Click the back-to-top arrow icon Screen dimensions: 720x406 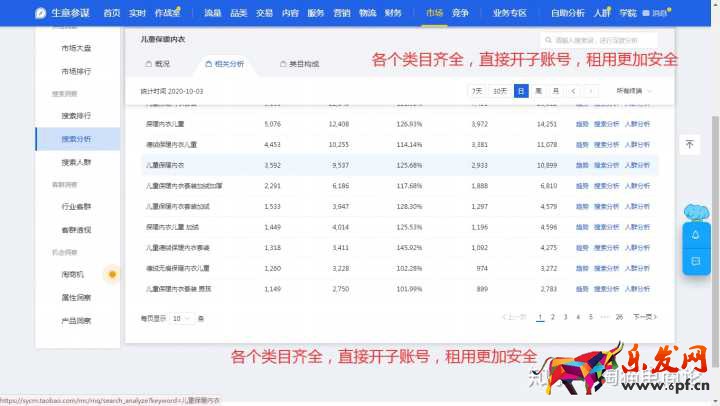point(689,144)
